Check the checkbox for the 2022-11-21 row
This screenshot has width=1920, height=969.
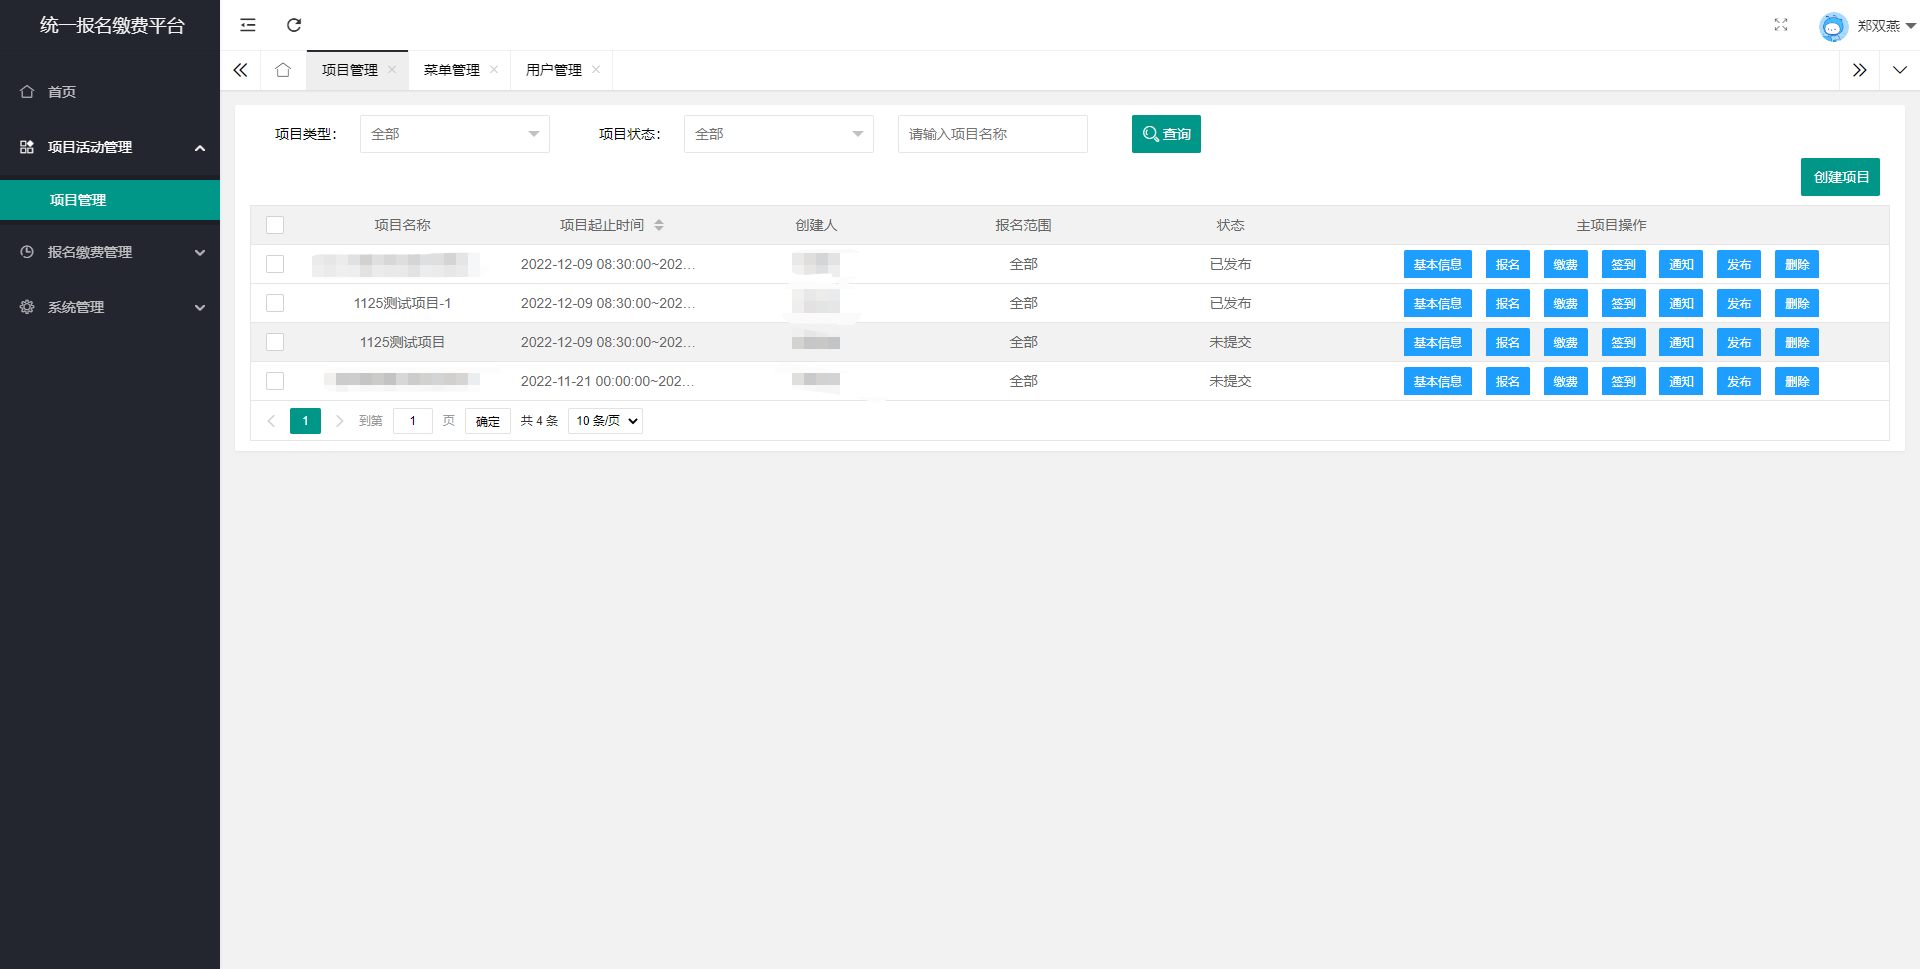coord(275,381)
